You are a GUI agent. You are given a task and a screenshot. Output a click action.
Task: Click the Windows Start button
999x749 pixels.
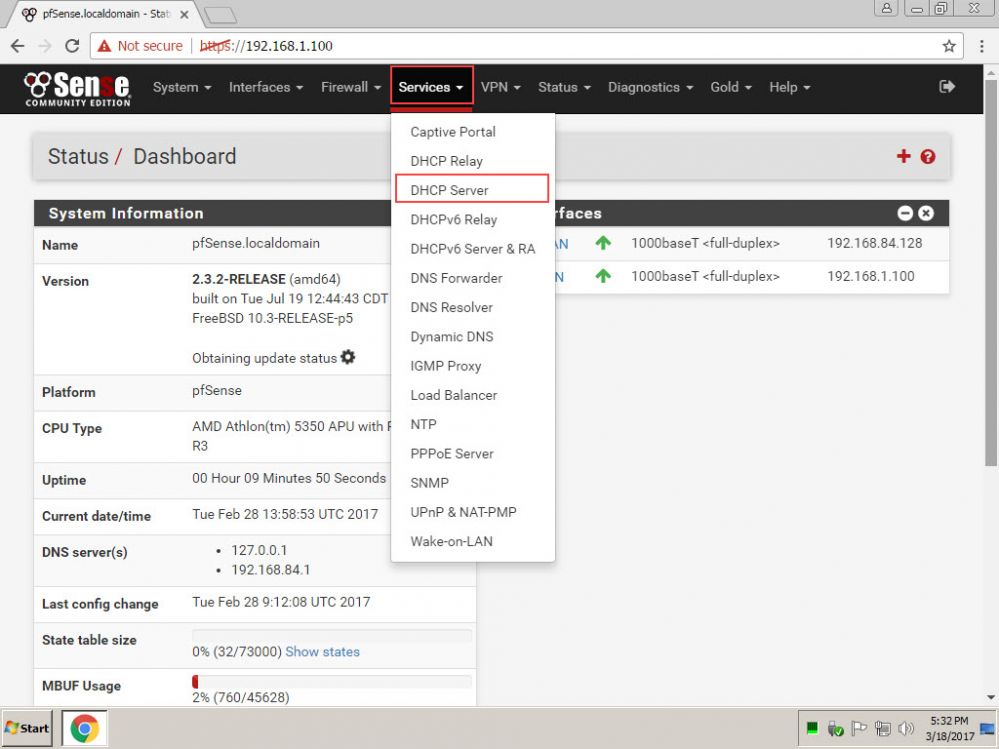pyautogui.click(x=27, y=728)
